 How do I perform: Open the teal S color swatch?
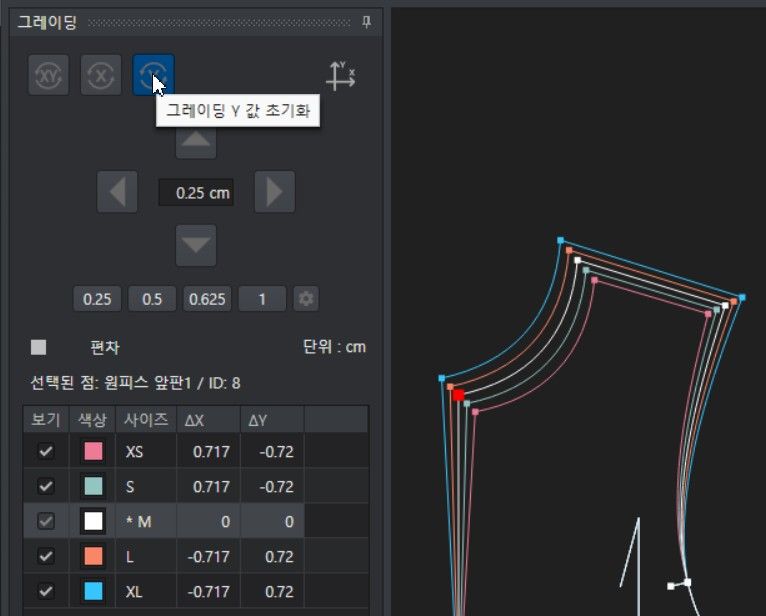pos(93,486)
